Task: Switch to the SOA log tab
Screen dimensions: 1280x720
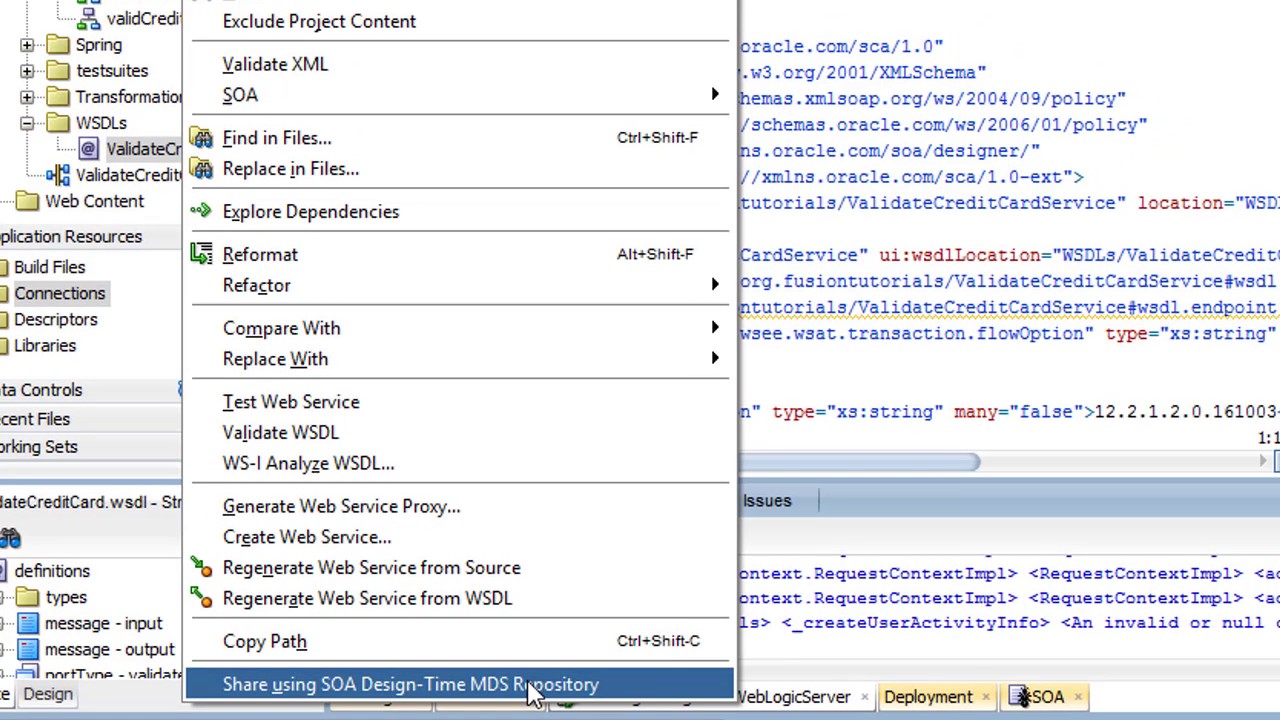Action: point(1047,697)
